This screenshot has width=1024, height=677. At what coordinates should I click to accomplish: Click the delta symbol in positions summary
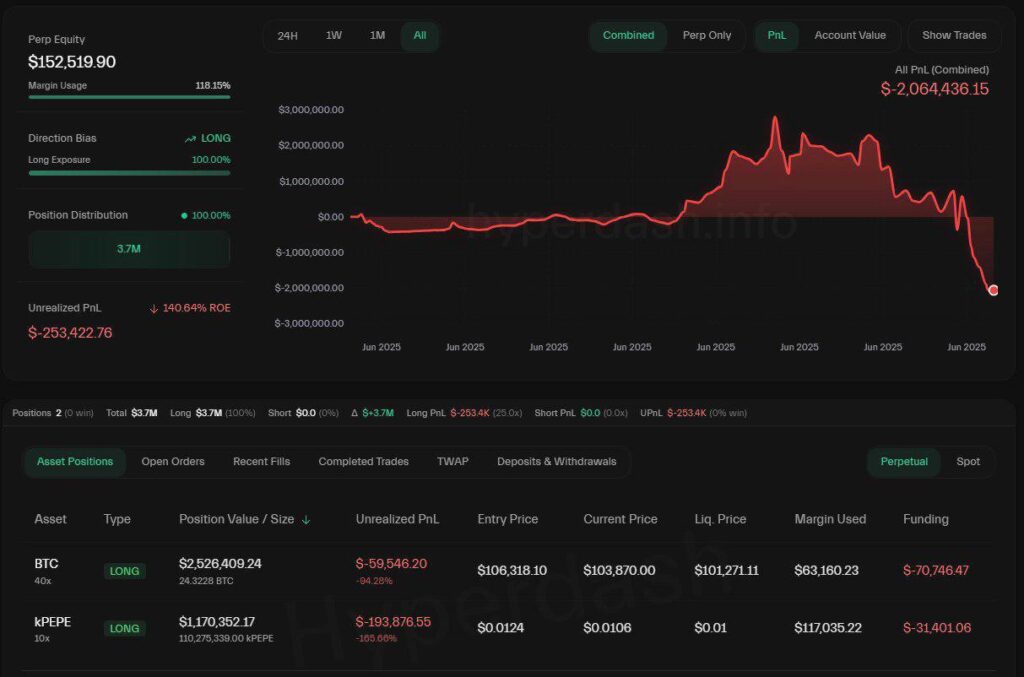pos(354,413)
